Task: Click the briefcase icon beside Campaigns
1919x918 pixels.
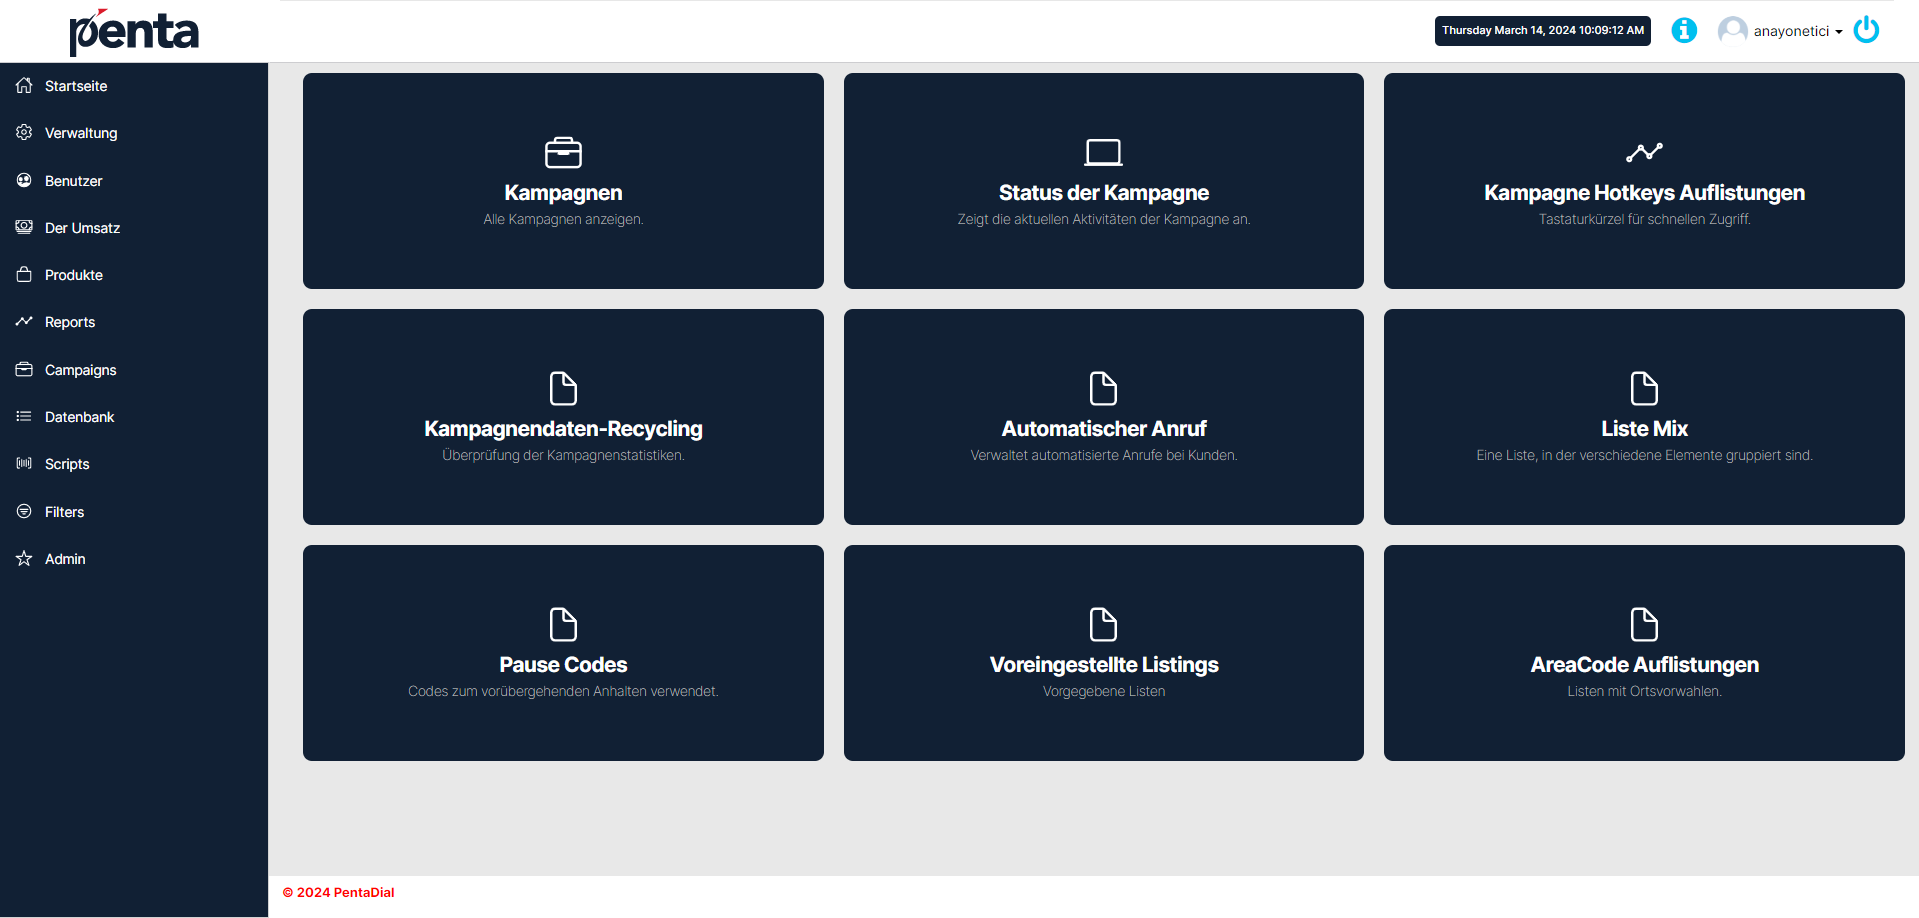Action: click(24, 370)
